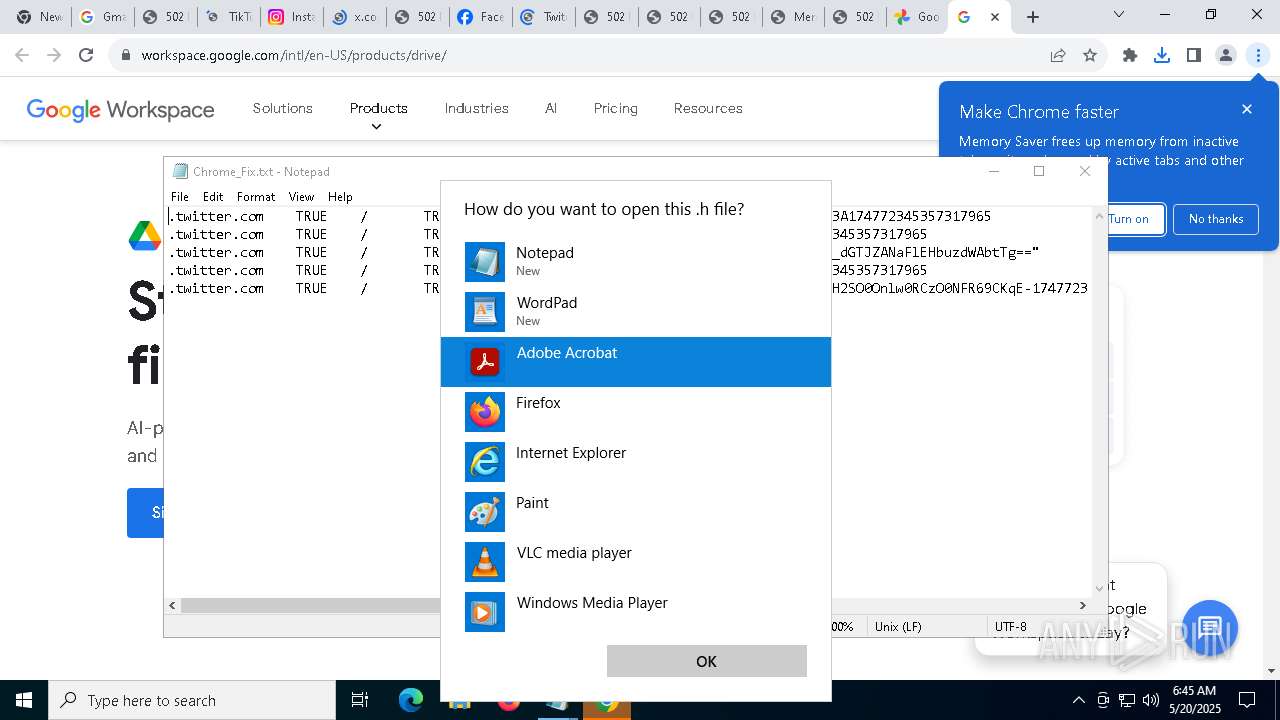Close the active Chrome tab
1280x720 pixels.
click(995, 17)
